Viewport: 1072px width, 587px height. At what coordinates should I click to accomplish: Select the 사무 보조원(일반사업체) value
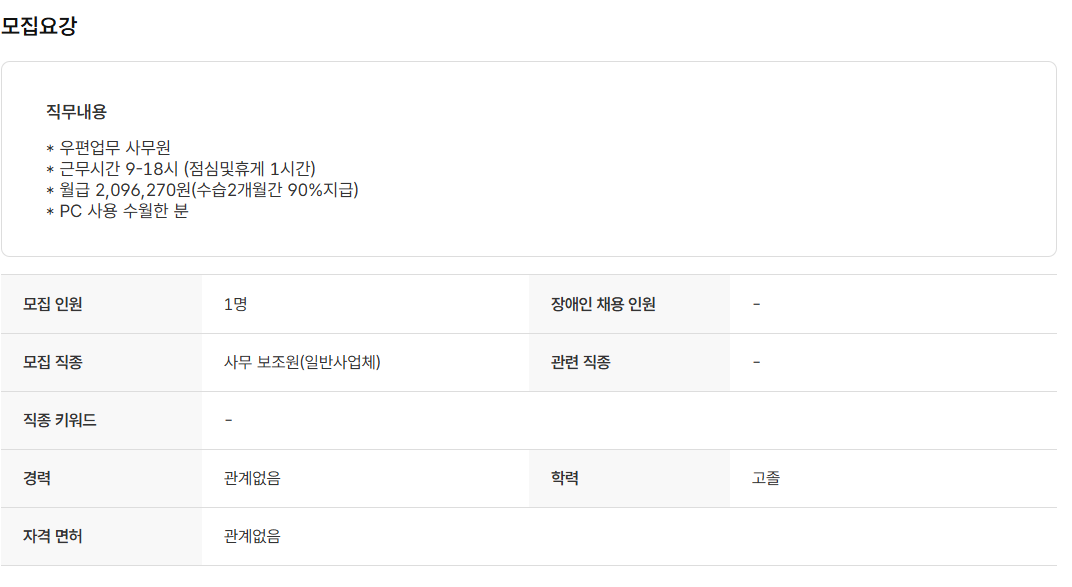(x=302, y=362)
